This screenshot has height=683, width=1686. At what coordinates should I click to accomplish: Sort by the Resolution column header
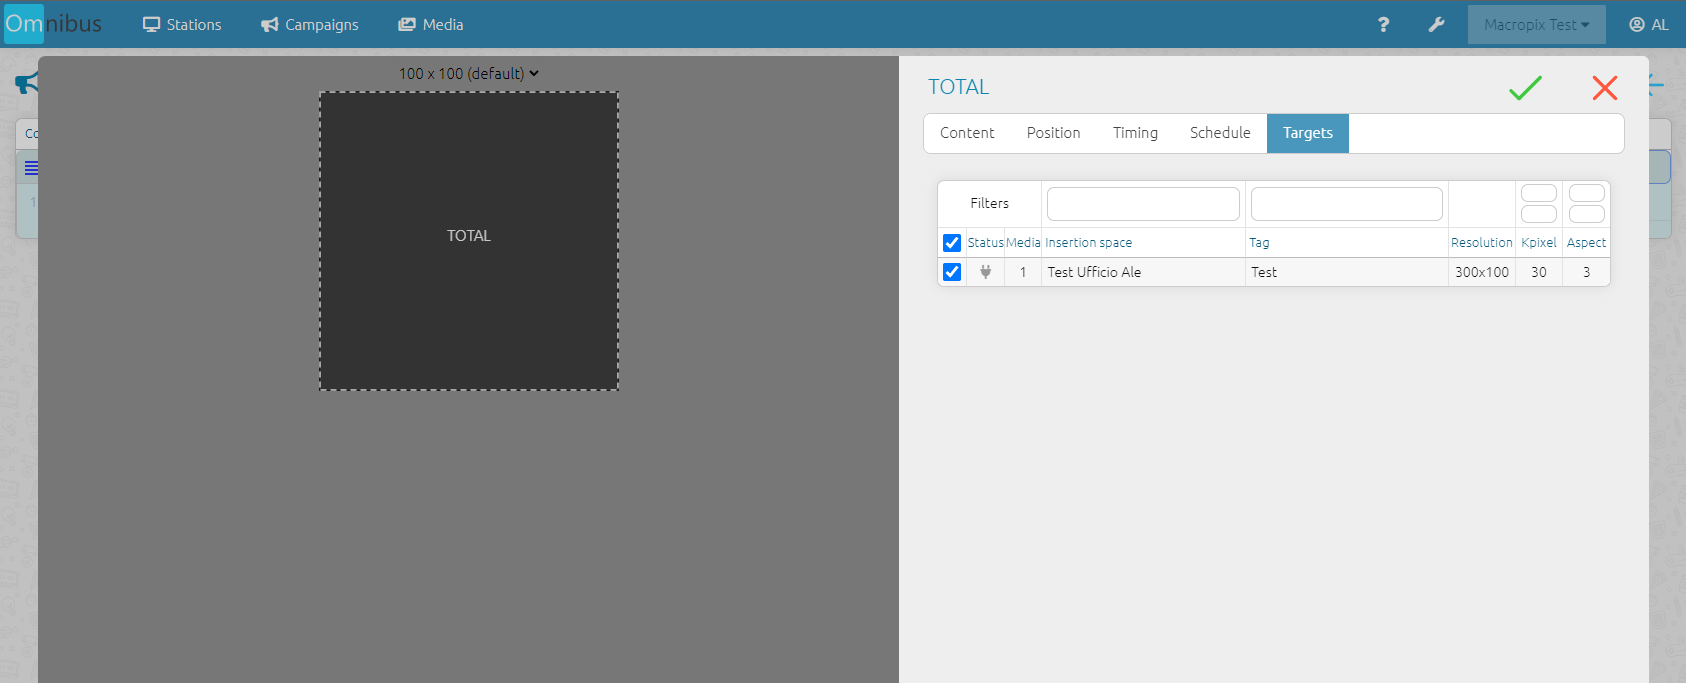[x=1481, y=243]
